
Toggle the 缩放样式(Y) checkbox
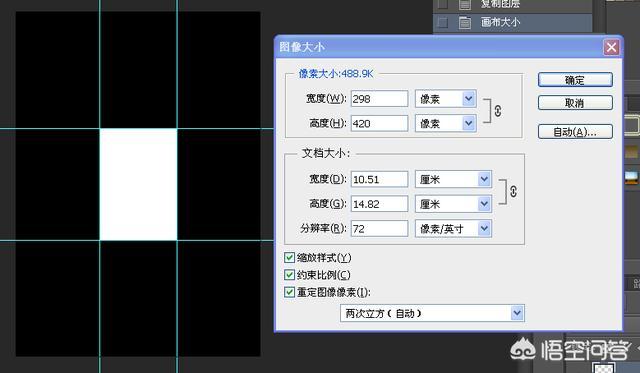(289, 258)
